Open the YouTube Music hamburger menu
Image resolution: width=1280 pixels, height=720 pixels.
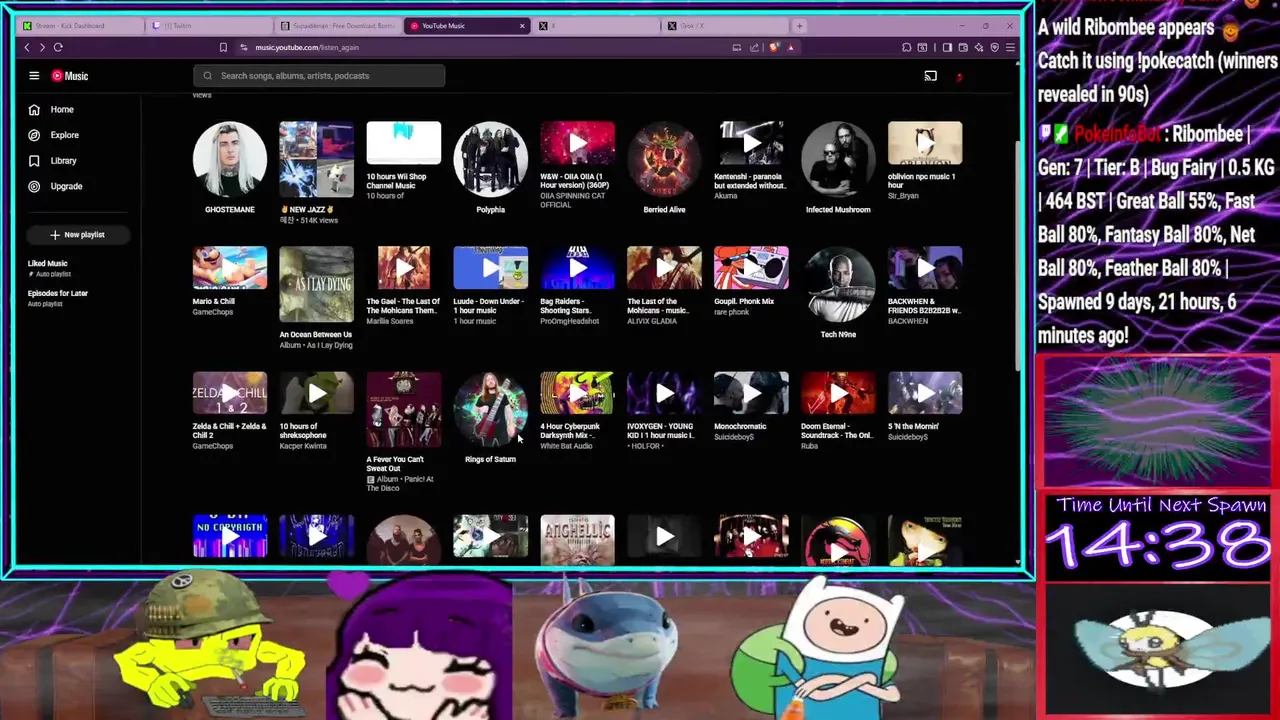pyautogui.click(x=34, y=76)
